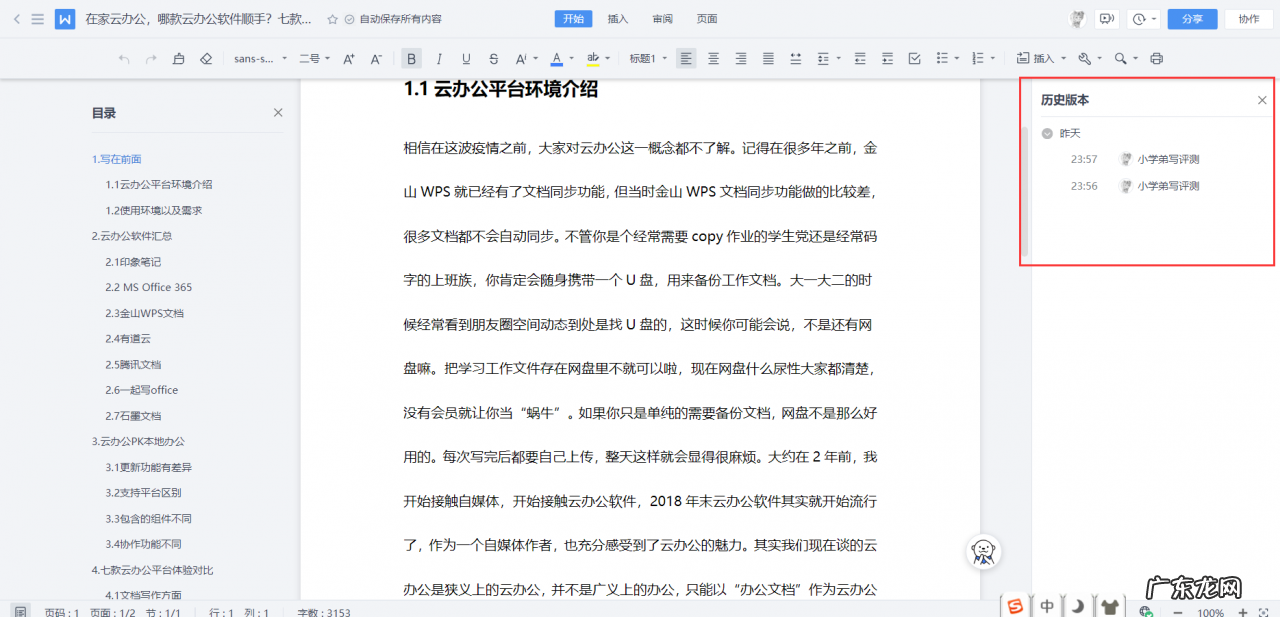Click the print icon
This screenshot has width=1280, height=617.
1155,58
